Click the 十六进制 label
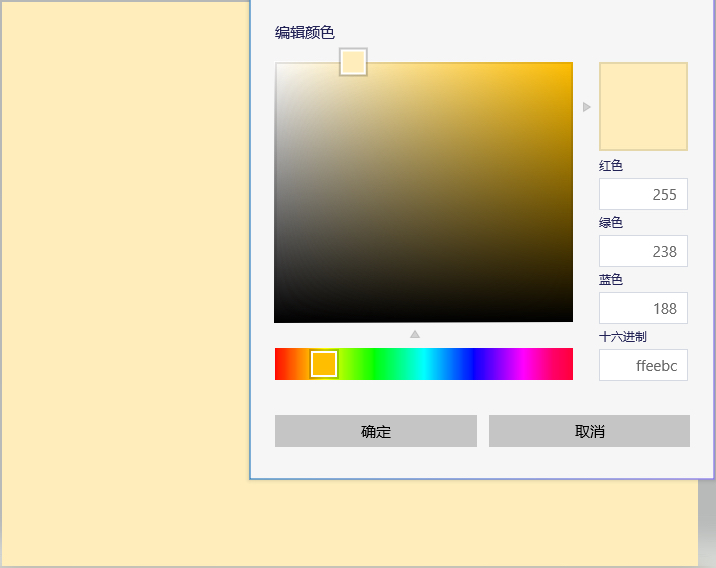716x568 pixels. tap(622, 337)
